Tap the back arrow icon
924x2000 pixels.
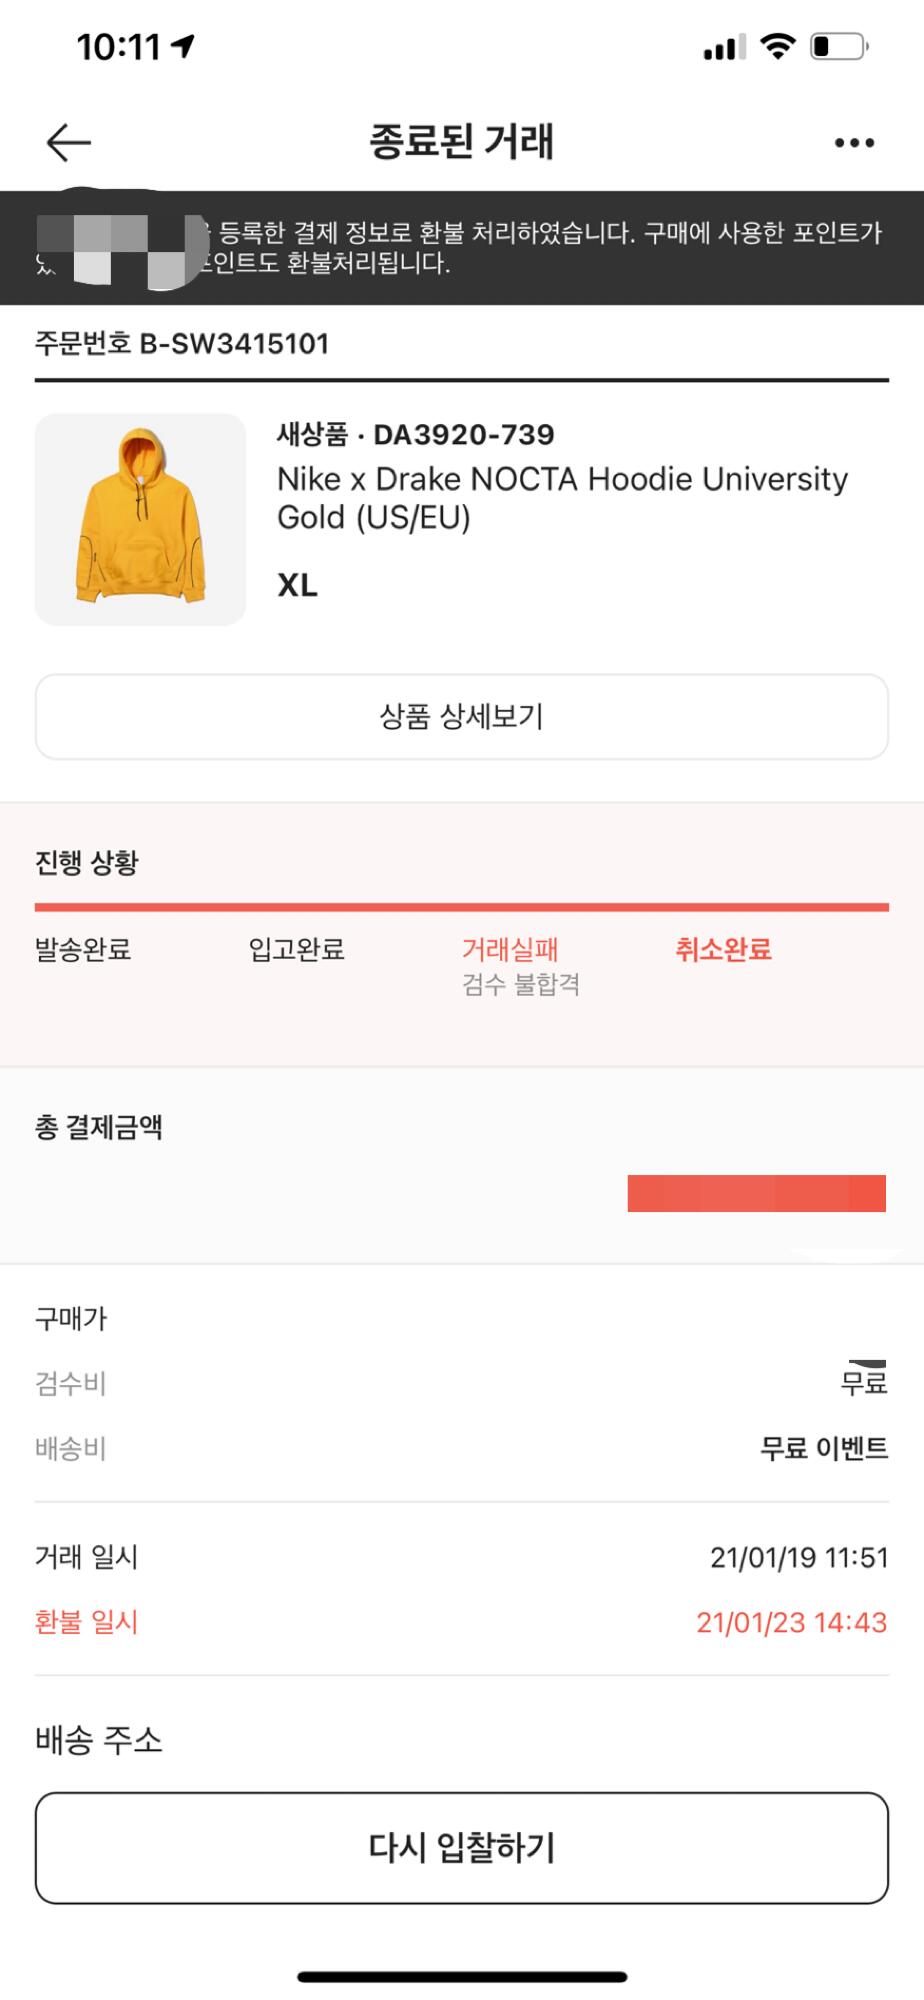(68, 143)
